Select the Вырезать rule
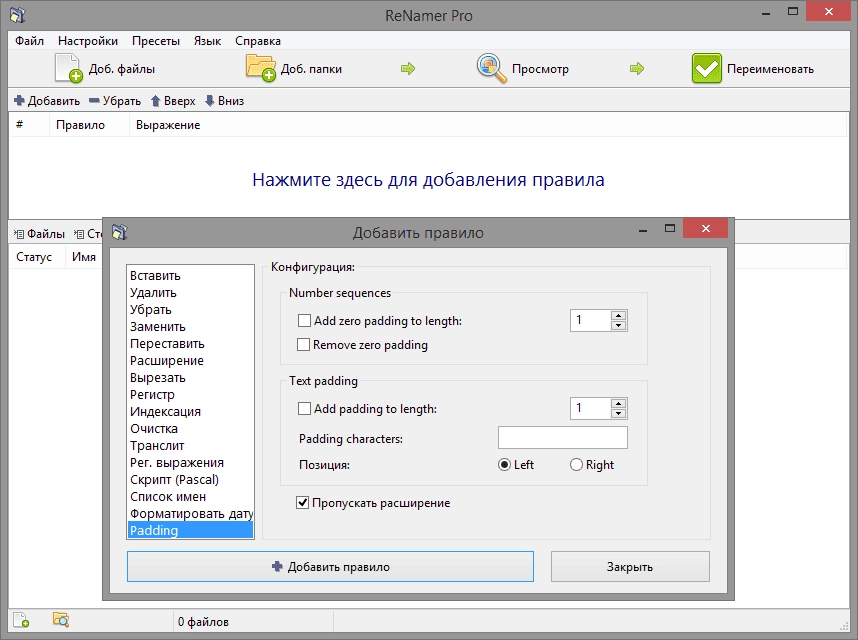The height and width of the screenshot is (640, 858). tap(190, 377)
